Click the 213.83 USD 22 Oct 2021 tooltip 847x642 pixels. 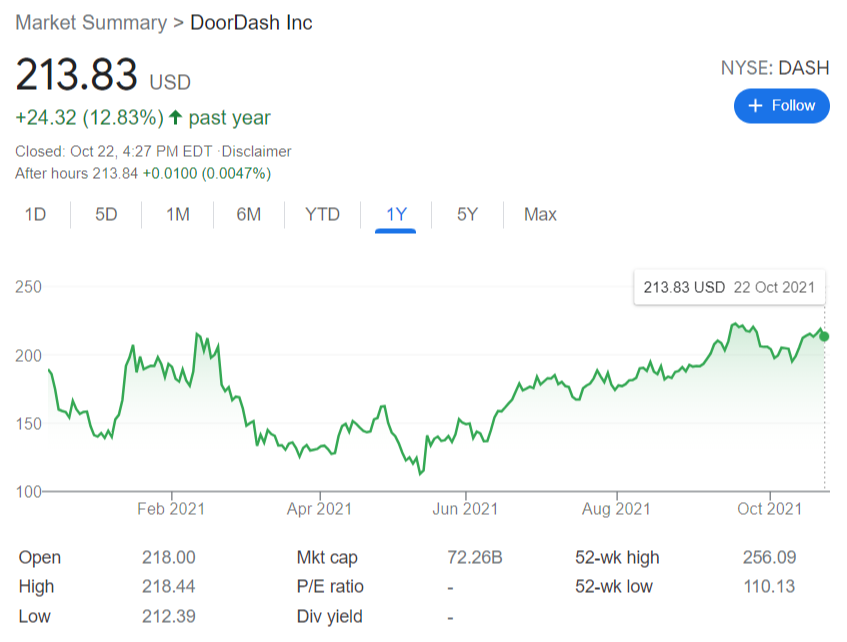pyautogui.click(x=729, y=287)
